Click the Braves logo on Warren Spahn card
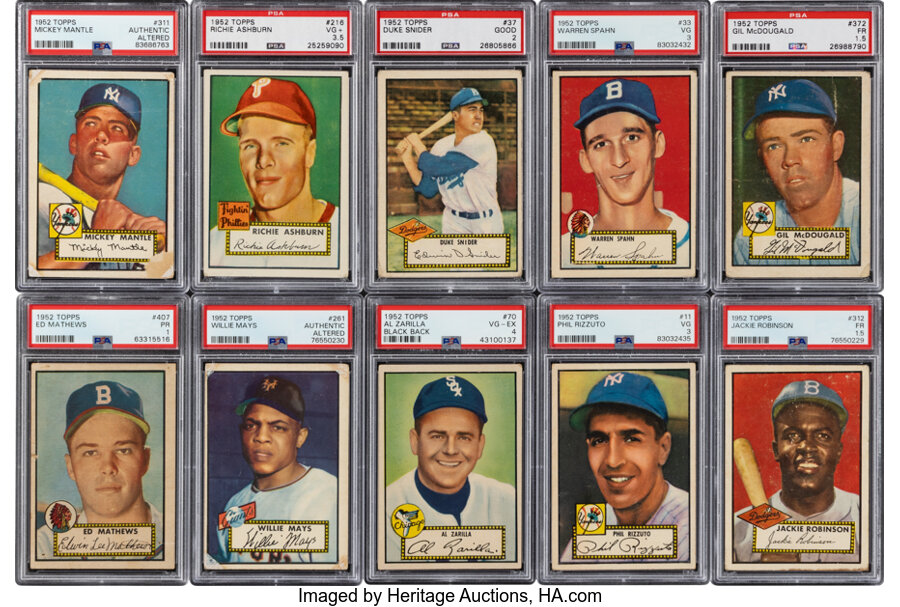 (580, 223)
